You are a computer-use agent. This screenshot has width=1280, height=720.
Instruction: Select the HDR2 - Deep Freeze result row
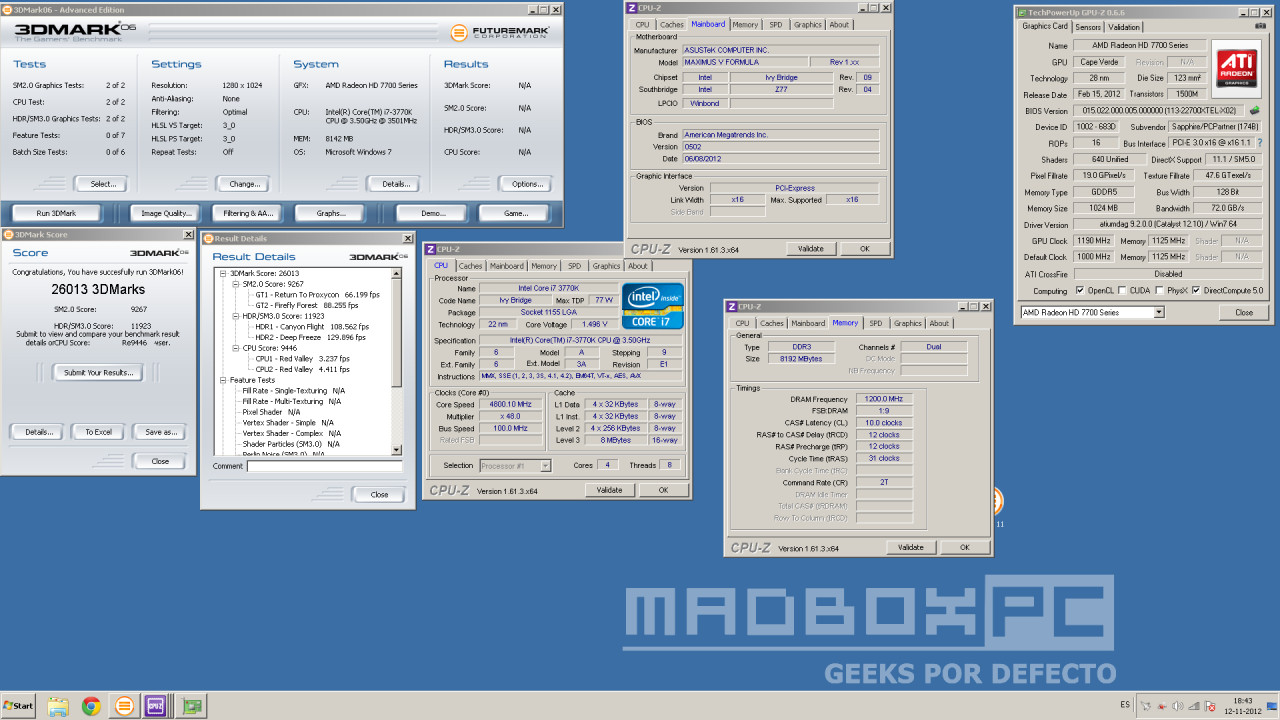tap(311, 338)
